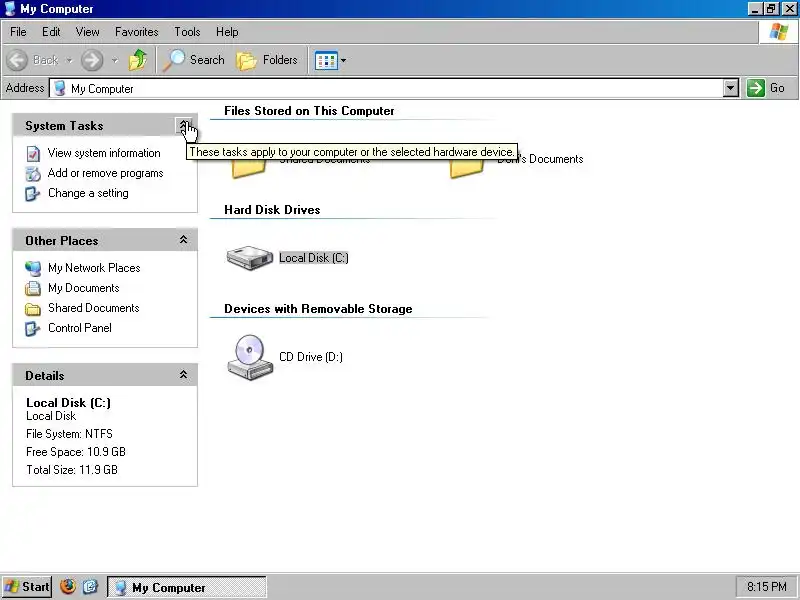
Task: Go up one folder level icon
Action: (x=137, y=60)
